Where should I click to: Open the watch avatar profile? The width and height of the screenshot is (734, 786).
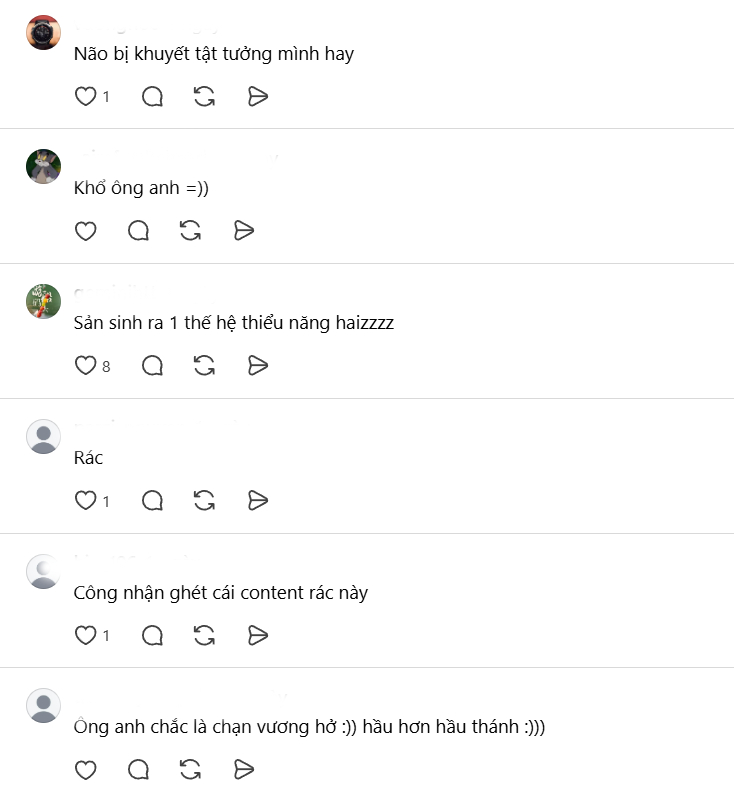(x=44, y=33)
